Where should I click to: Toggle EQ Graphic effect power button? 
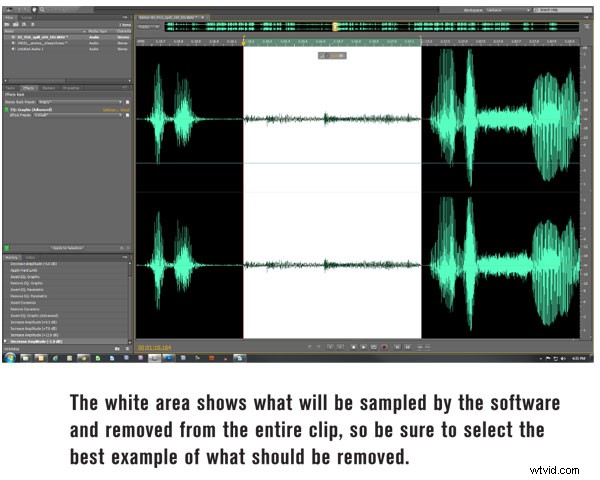[x=6, y=110]
